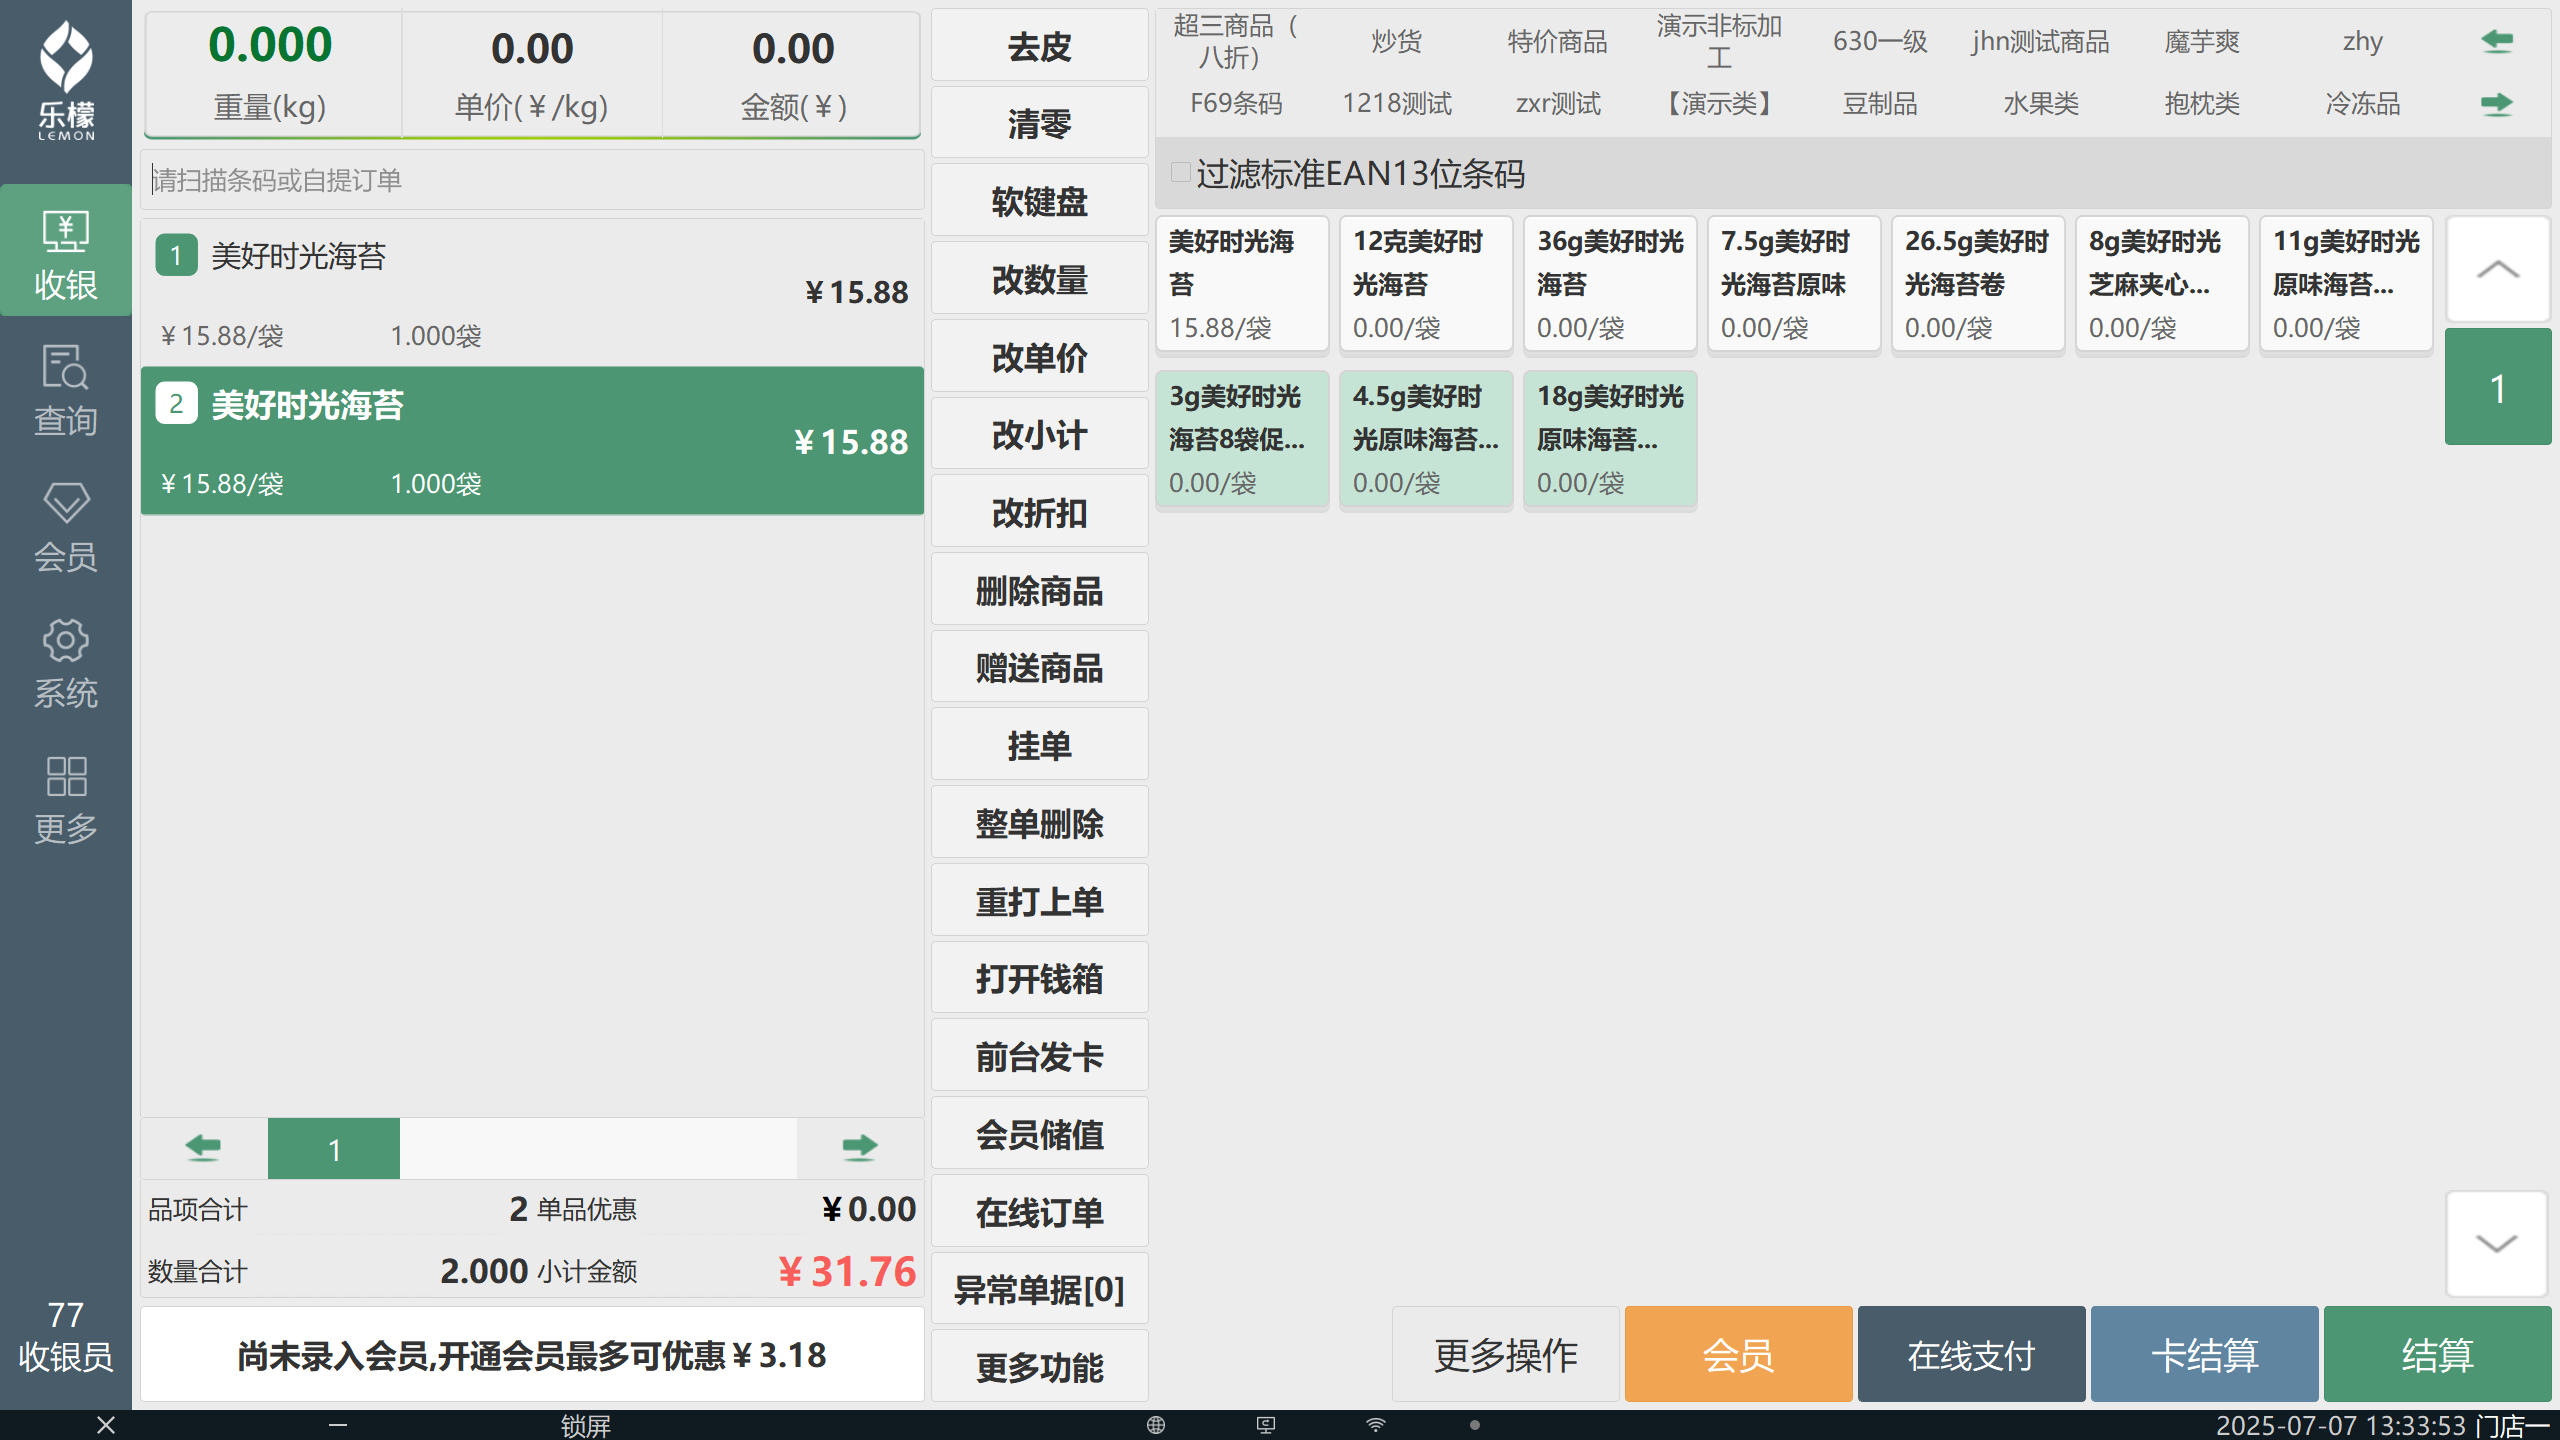Image resolution: width=2560 pixels, height=1440 pixels.
Task: Click the 卡结算 card checkout button
Action: click(2204, 1354)
